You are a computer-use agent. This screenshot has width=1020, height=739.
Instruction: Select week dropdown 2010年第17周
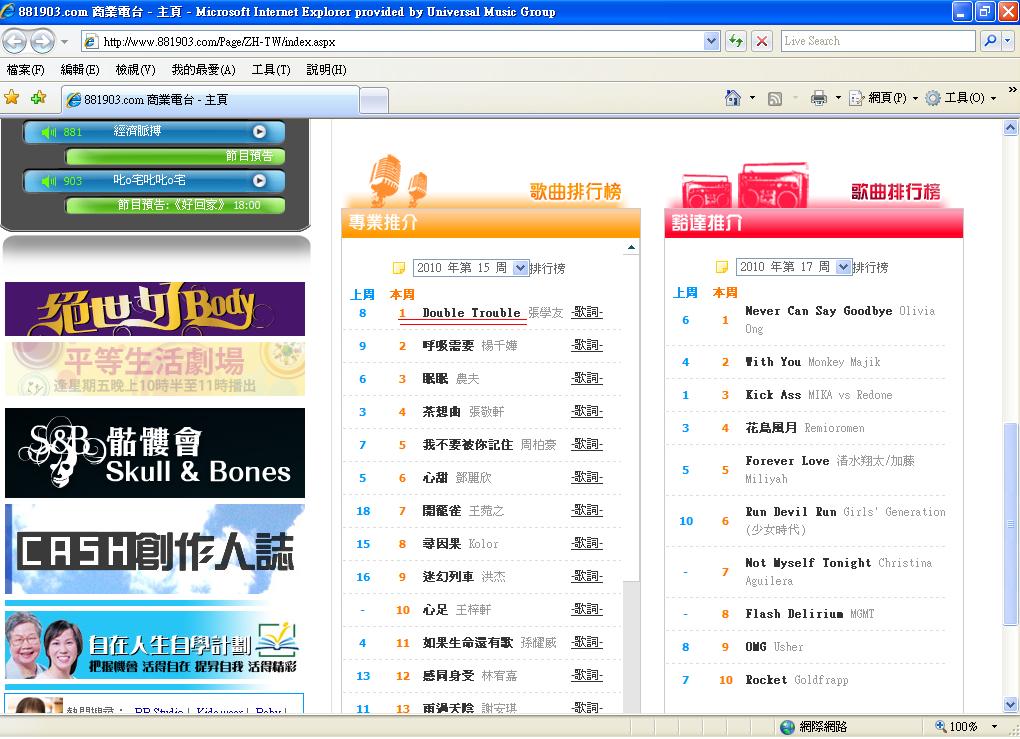pyautogui.click(x=794, y=267)
